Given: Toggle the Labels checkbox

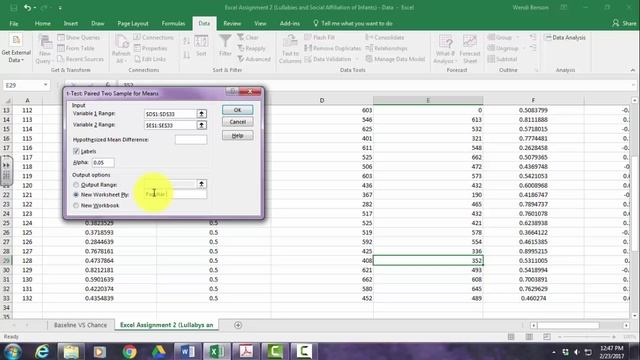Looking at the screenshot, I should click(x=76, y=151).
